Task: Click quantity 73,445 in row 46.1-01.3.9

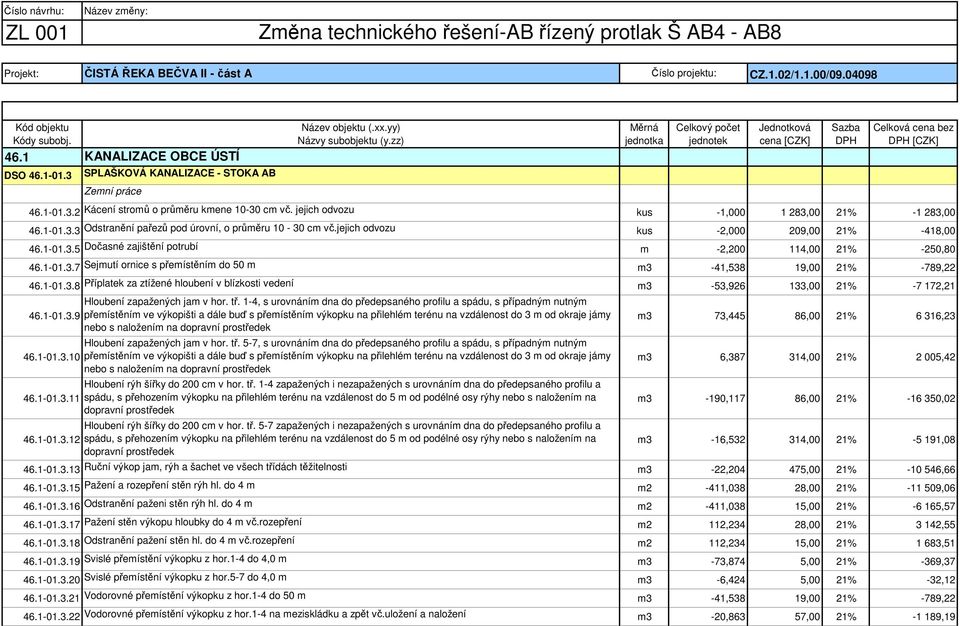Action: pyautogui.click(x=730, y=316)
